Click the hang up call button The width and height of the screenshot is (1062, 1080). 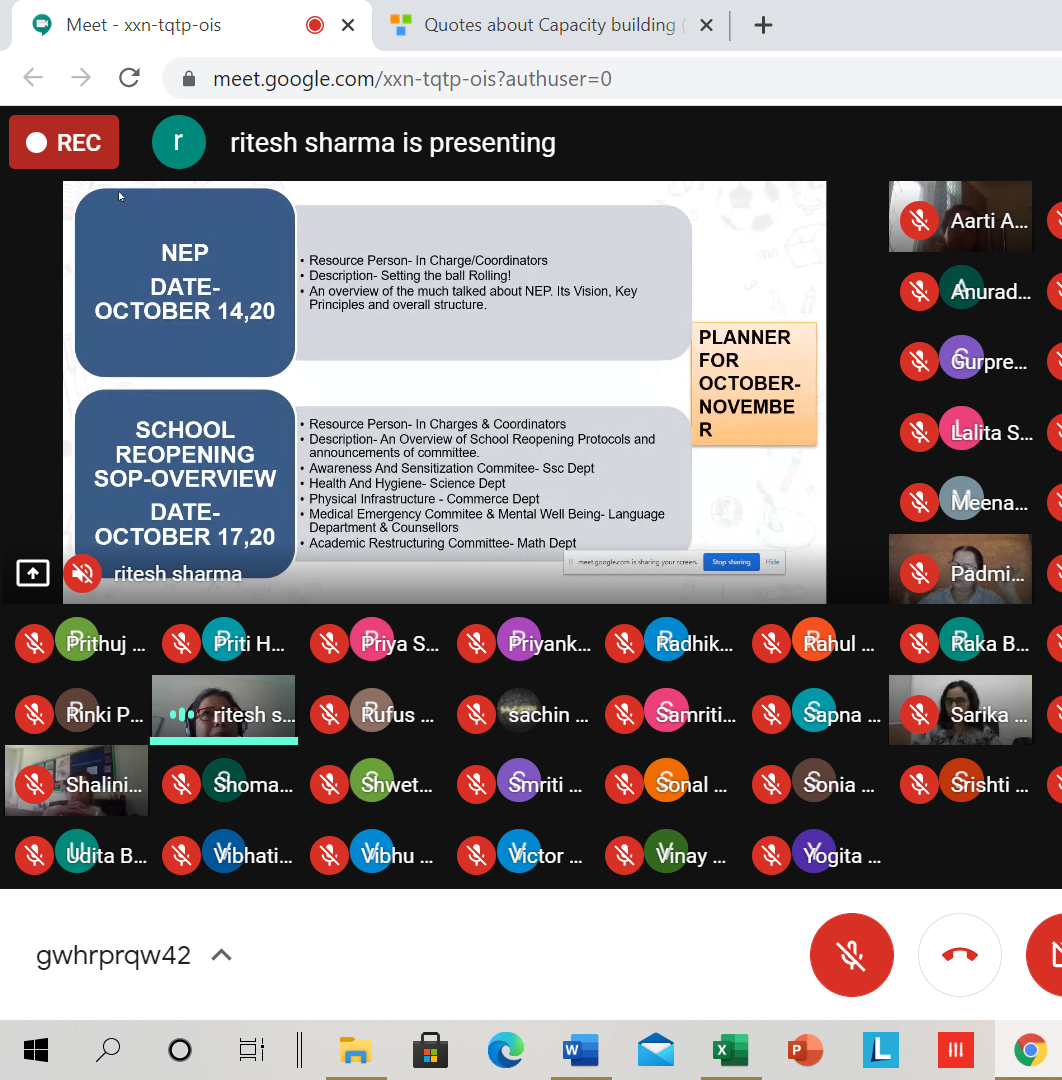click(959, 955)
